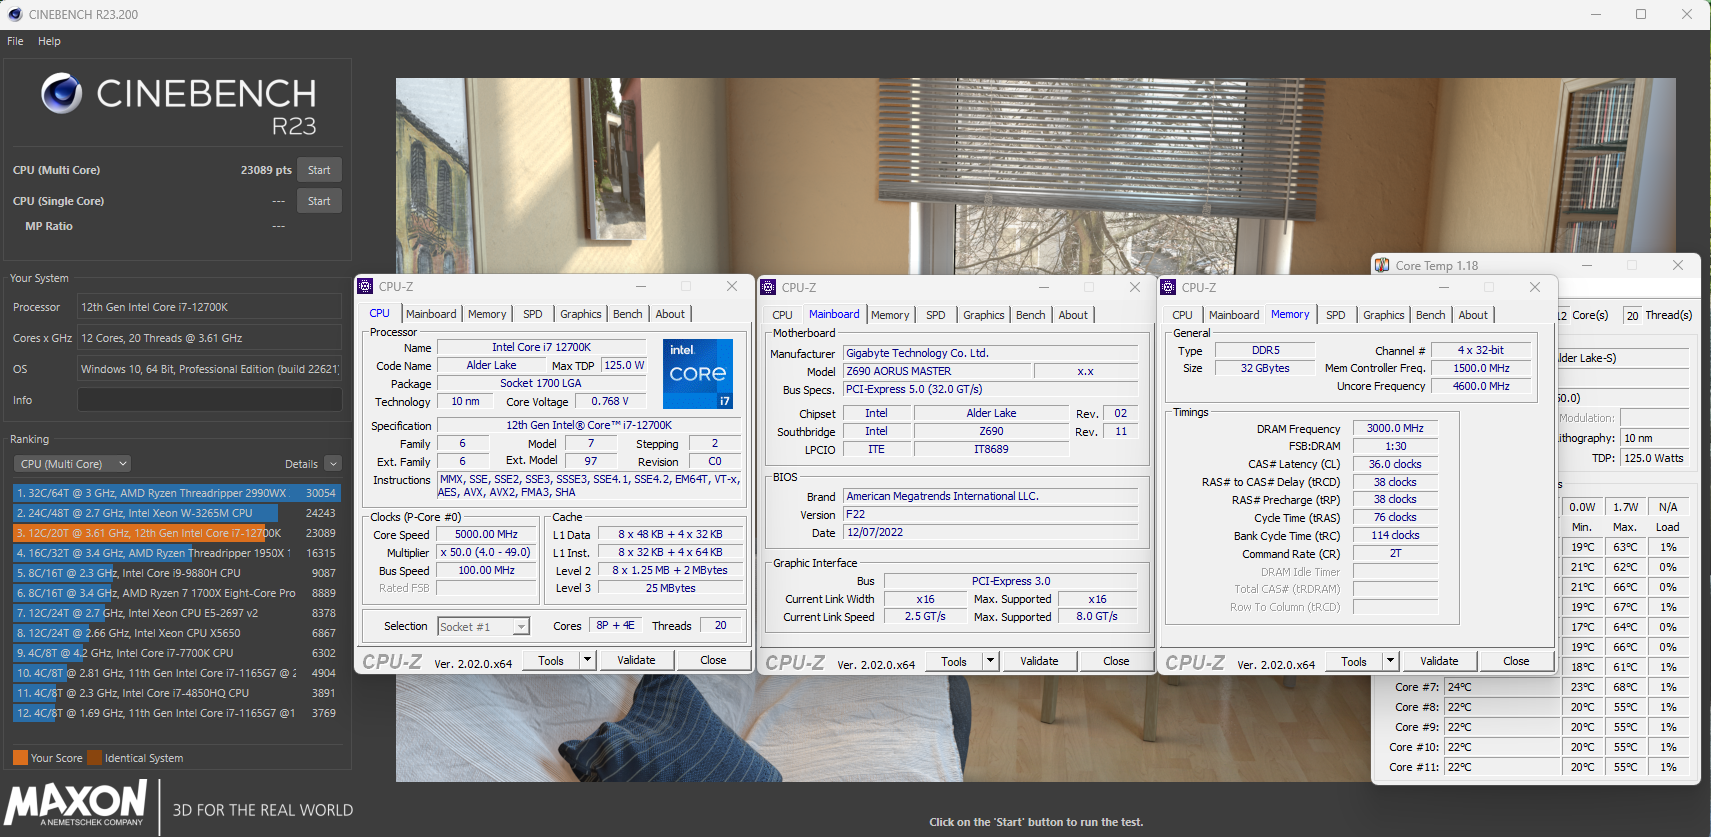Click the Info input field in Your System
Image resolution: width=1711 pixels, height=837 pixels.
point(210,400)
